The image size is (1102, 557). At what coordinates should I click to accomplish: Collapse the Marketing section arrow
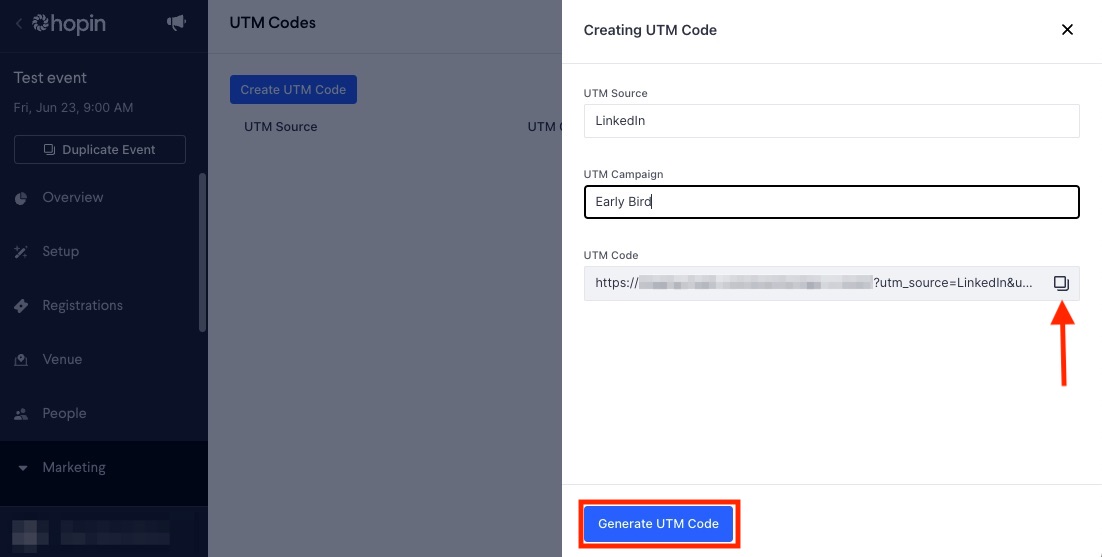click(22, 468)
